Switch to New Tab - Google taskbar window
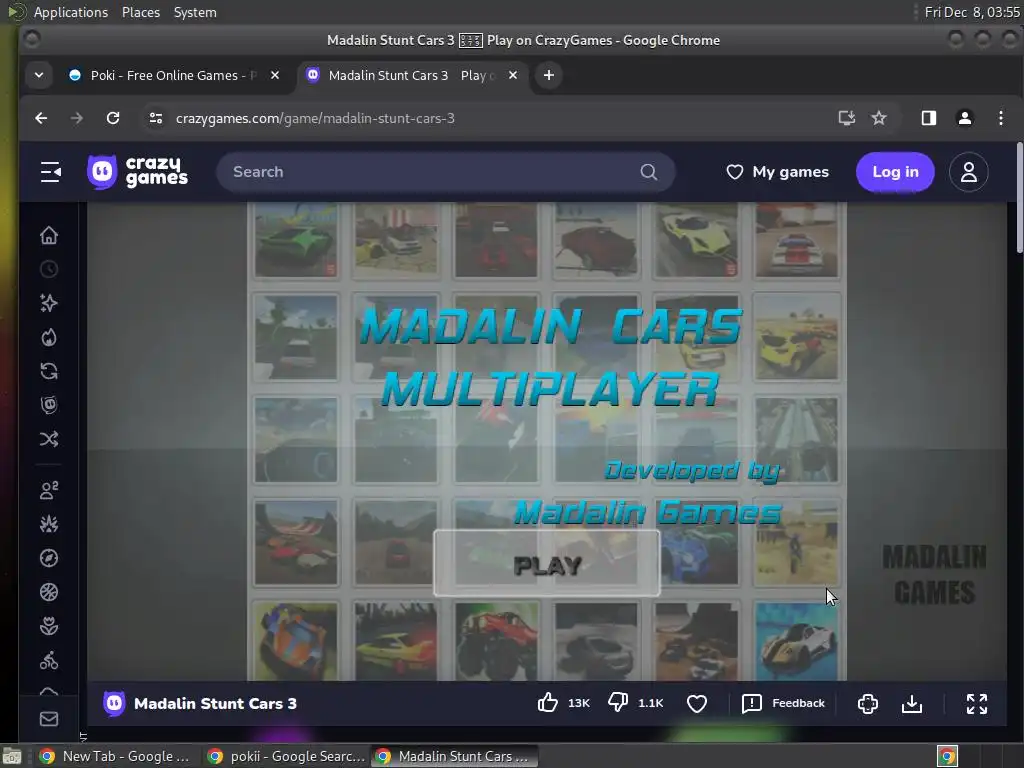1024x768 pixels. 115,756
